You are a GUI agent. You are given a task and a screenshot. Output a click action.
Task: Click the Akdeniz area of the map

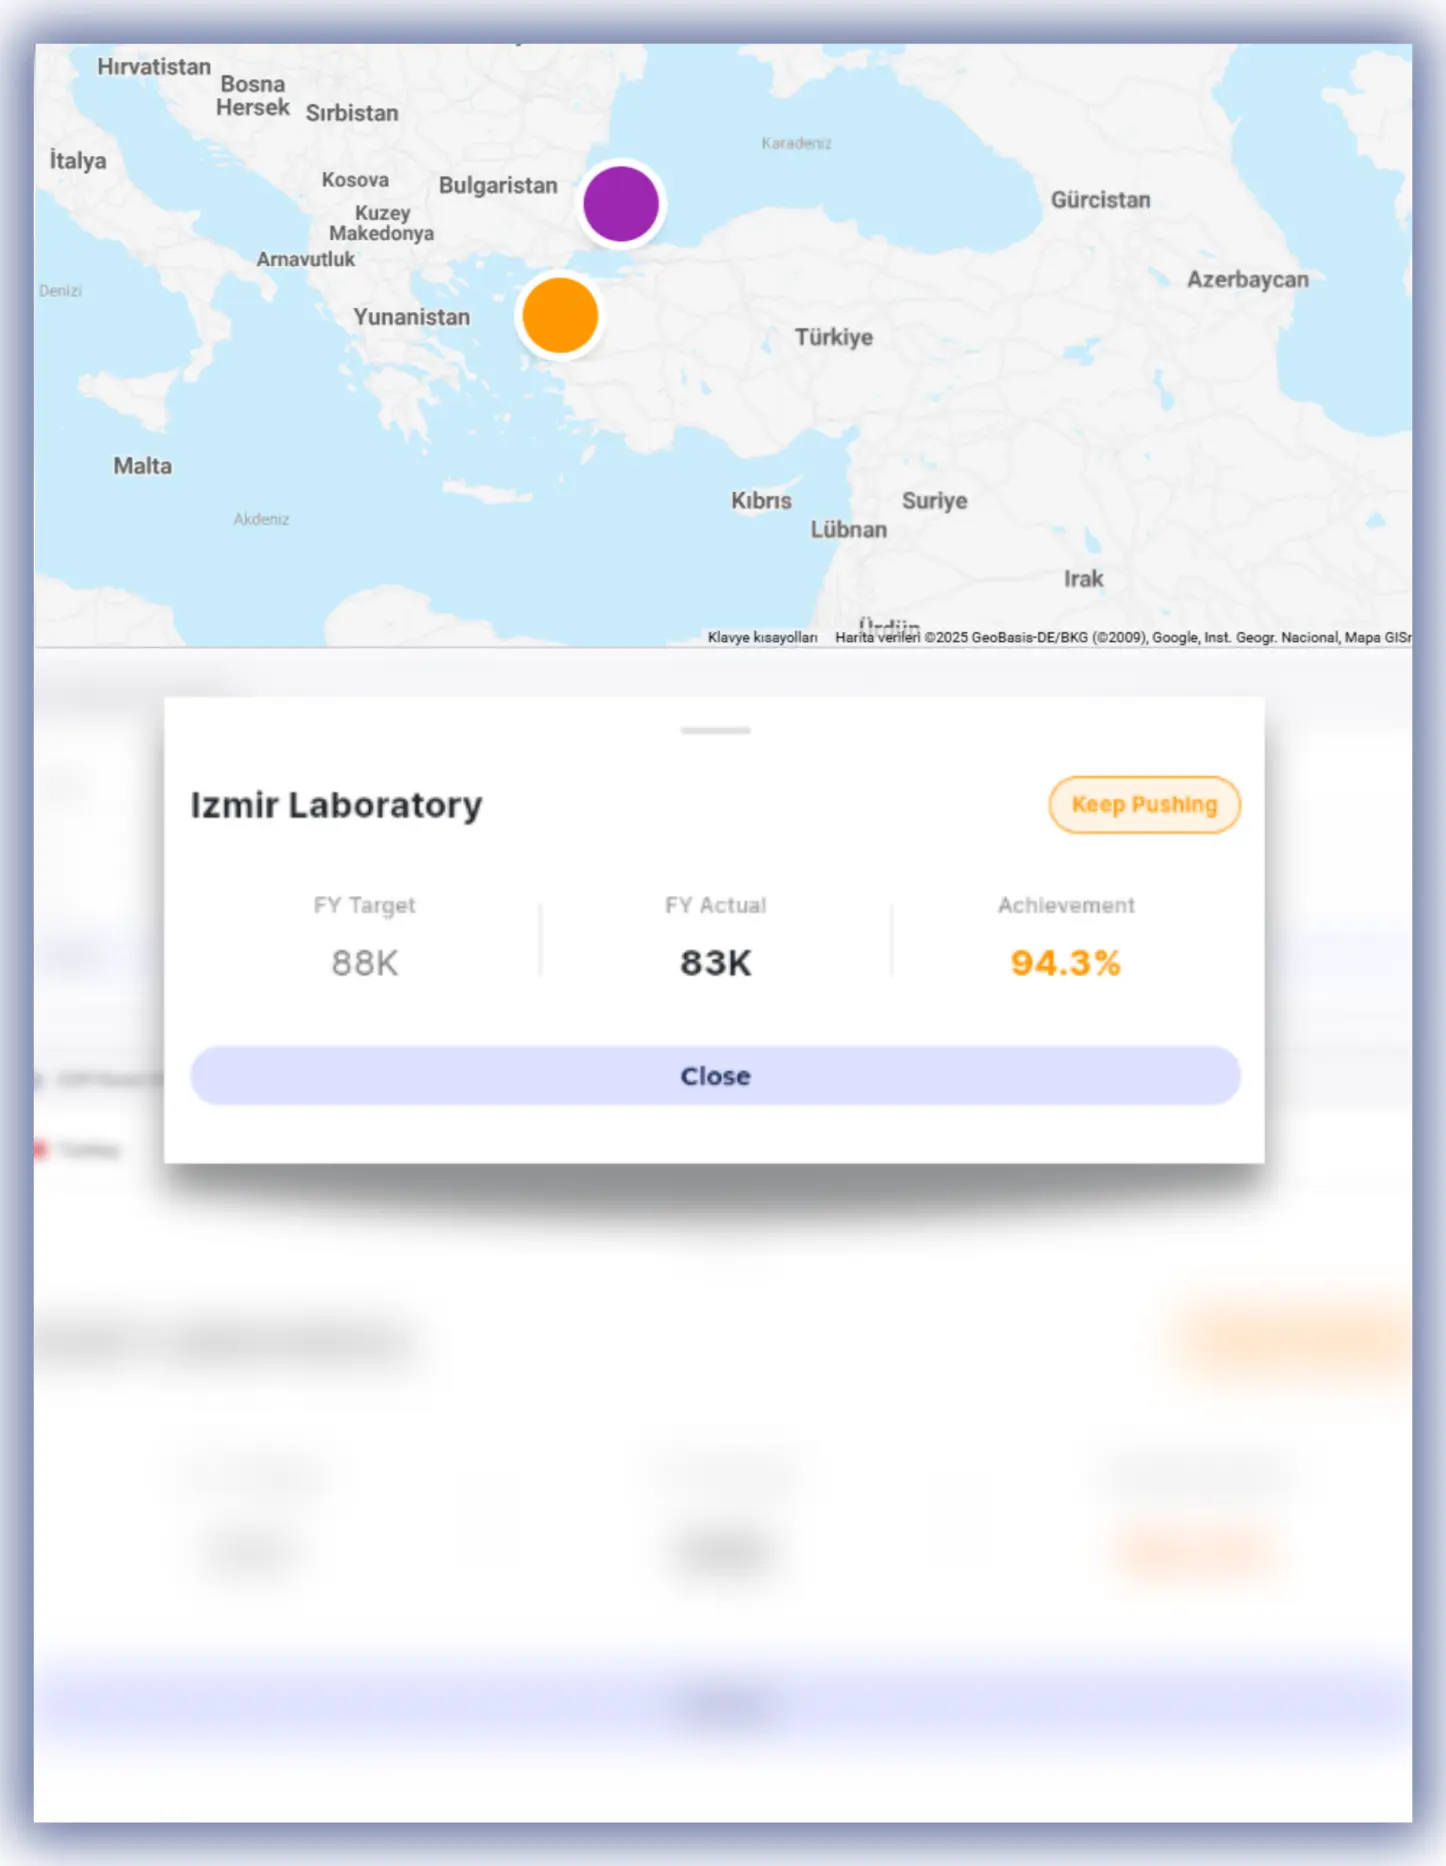[261, 519]
